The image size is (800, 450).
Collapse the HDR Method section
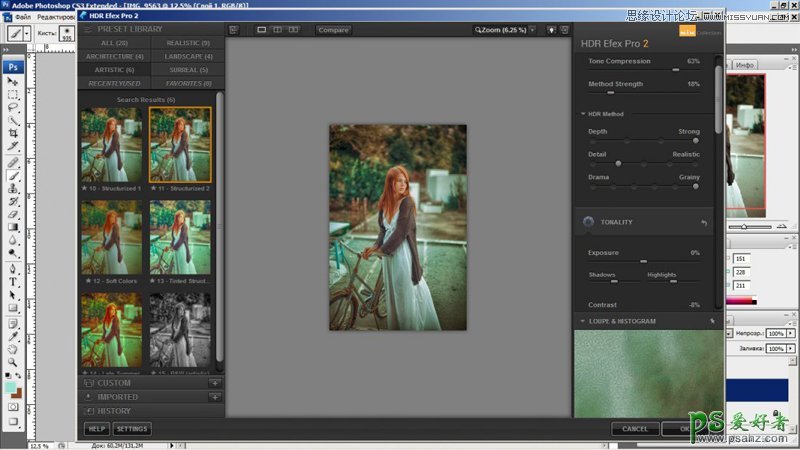[583, 114]
